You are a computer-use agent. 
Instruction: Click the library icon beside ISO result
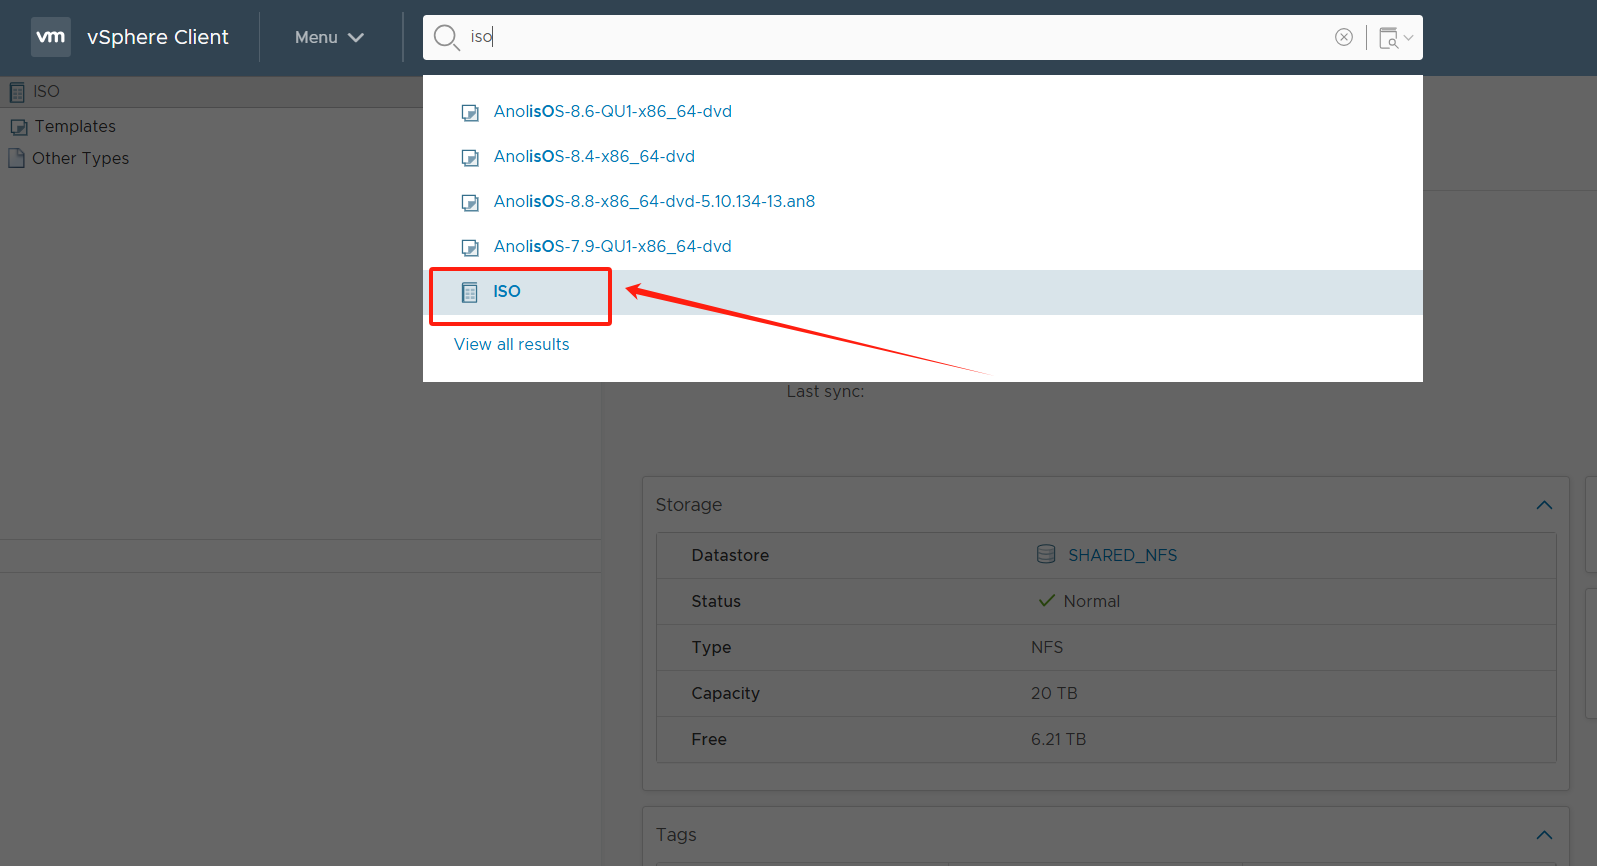click(x=470, y=293)
